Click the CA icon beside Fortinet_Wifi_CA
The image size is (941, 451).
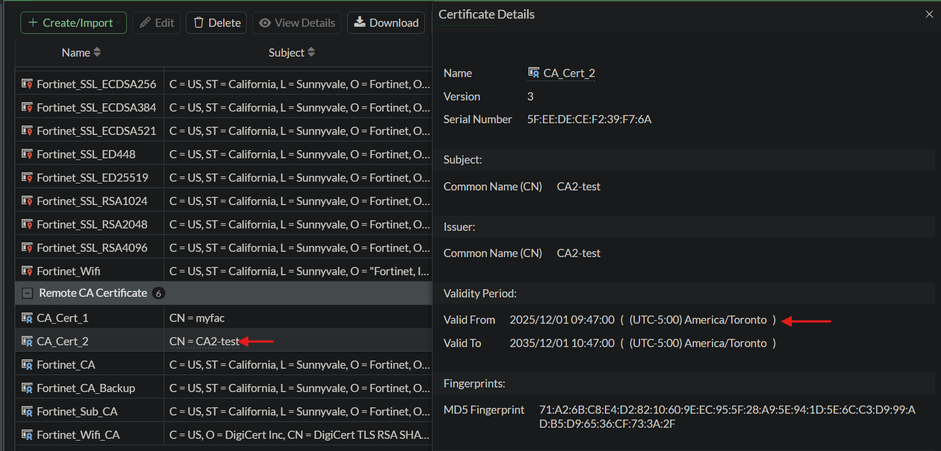(x=27, y=434)
